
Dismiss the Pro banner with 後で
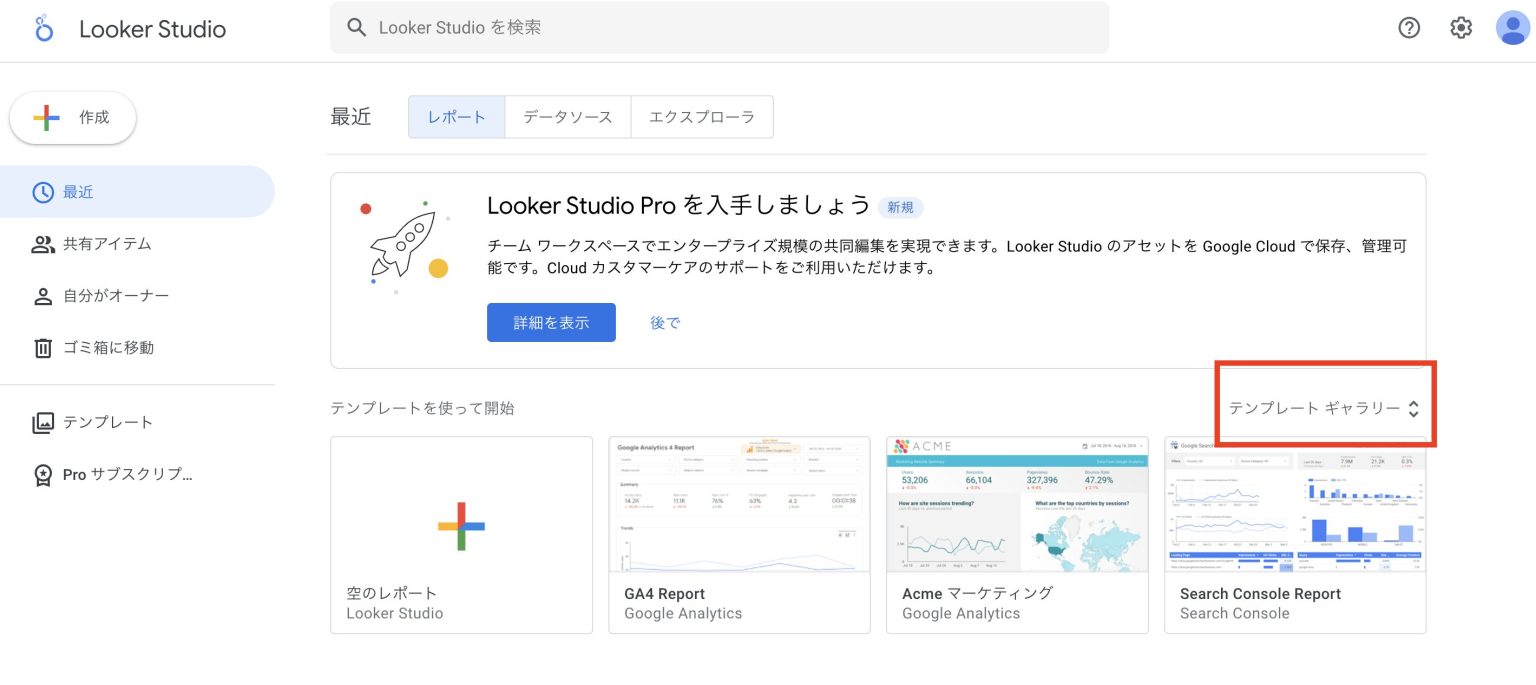(664, 322)
